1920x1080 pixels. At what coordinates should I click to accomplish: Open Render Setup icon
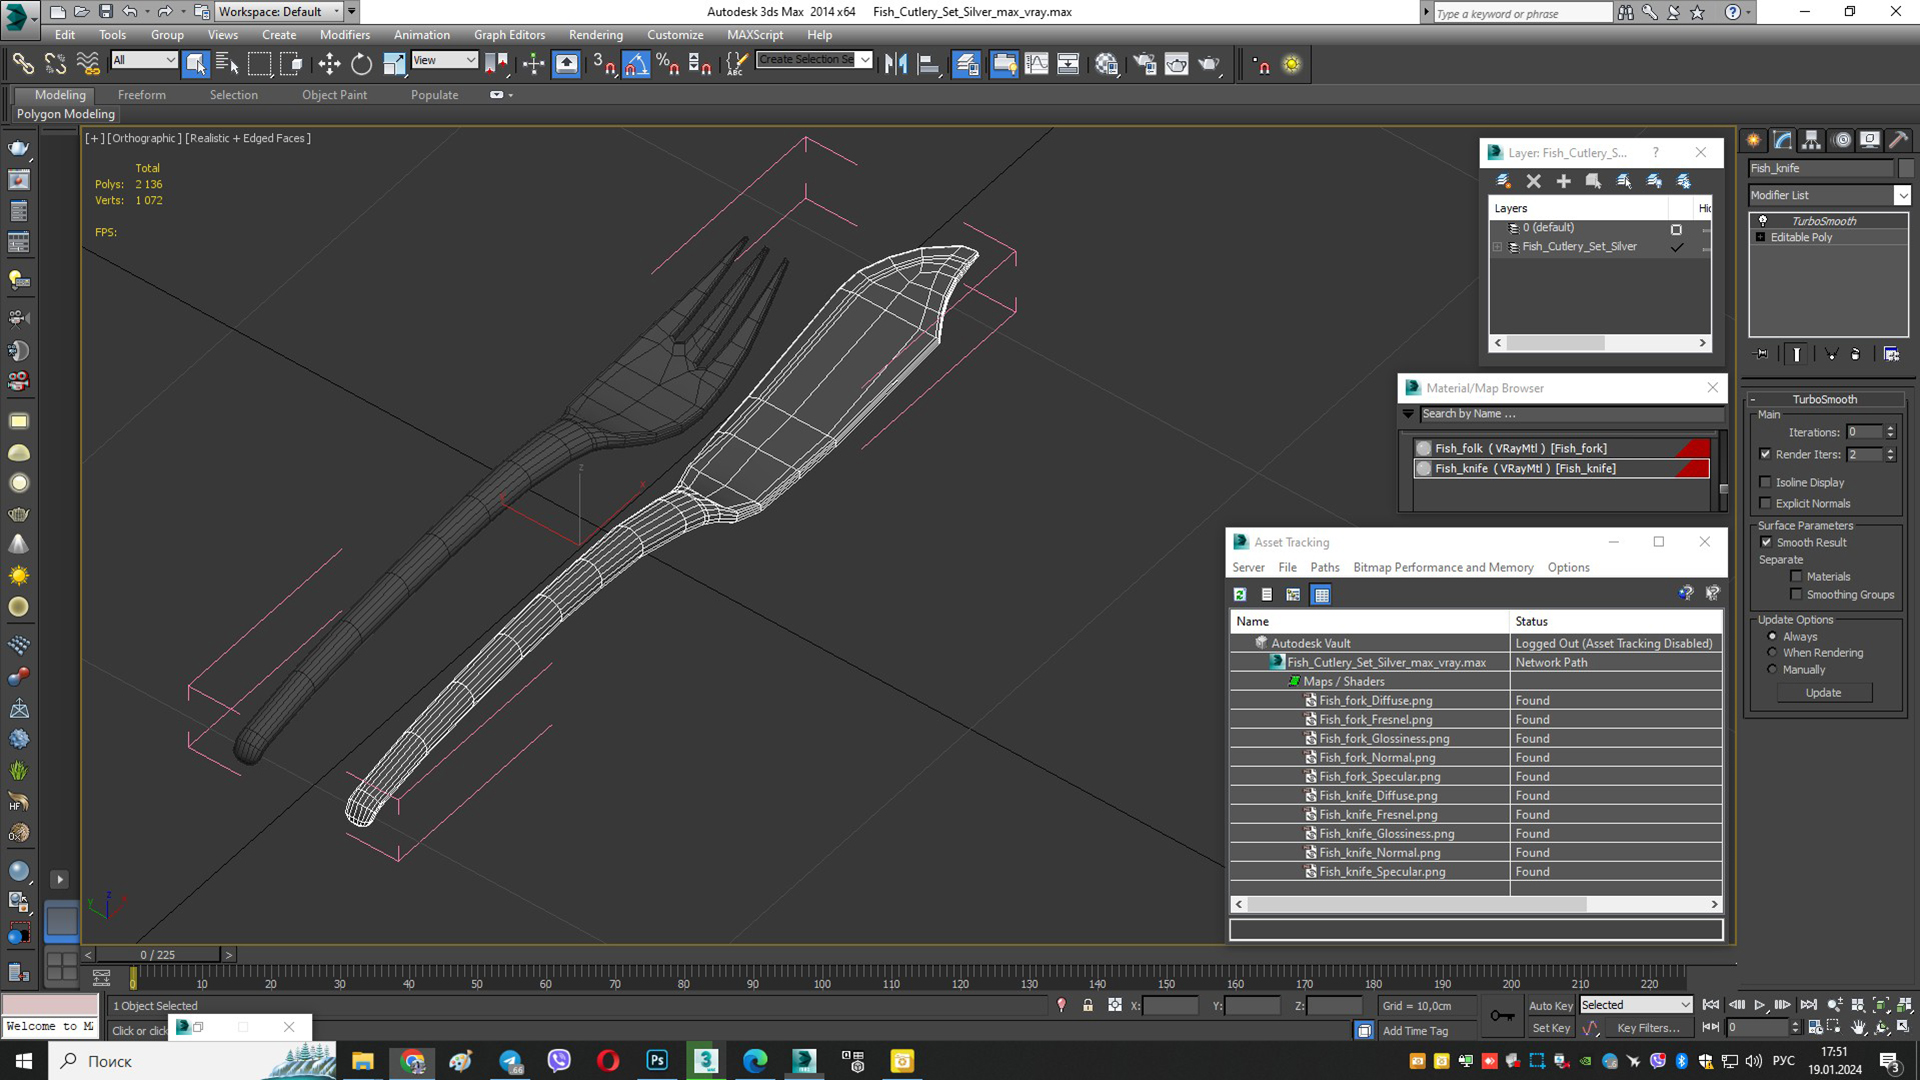(1145, 64)
